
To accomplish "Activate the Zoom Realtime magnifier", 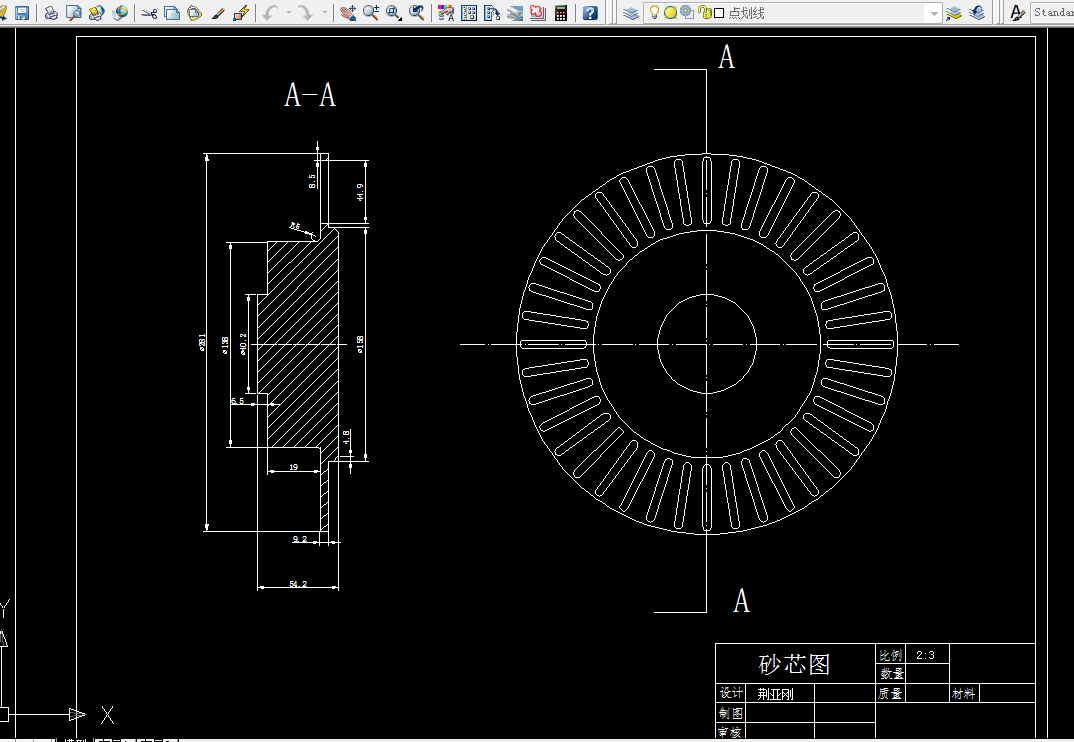I will coord(371,12).
